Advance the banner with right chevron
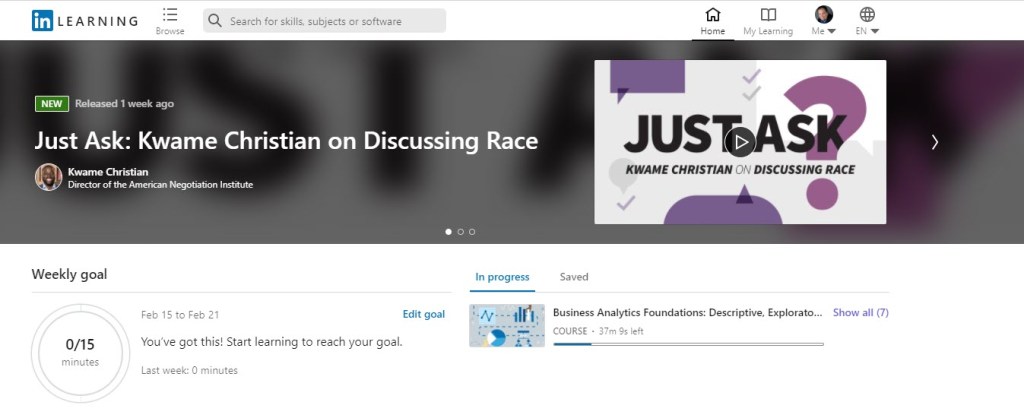The width and height of the screenshot is (1024, 418). 935,142
